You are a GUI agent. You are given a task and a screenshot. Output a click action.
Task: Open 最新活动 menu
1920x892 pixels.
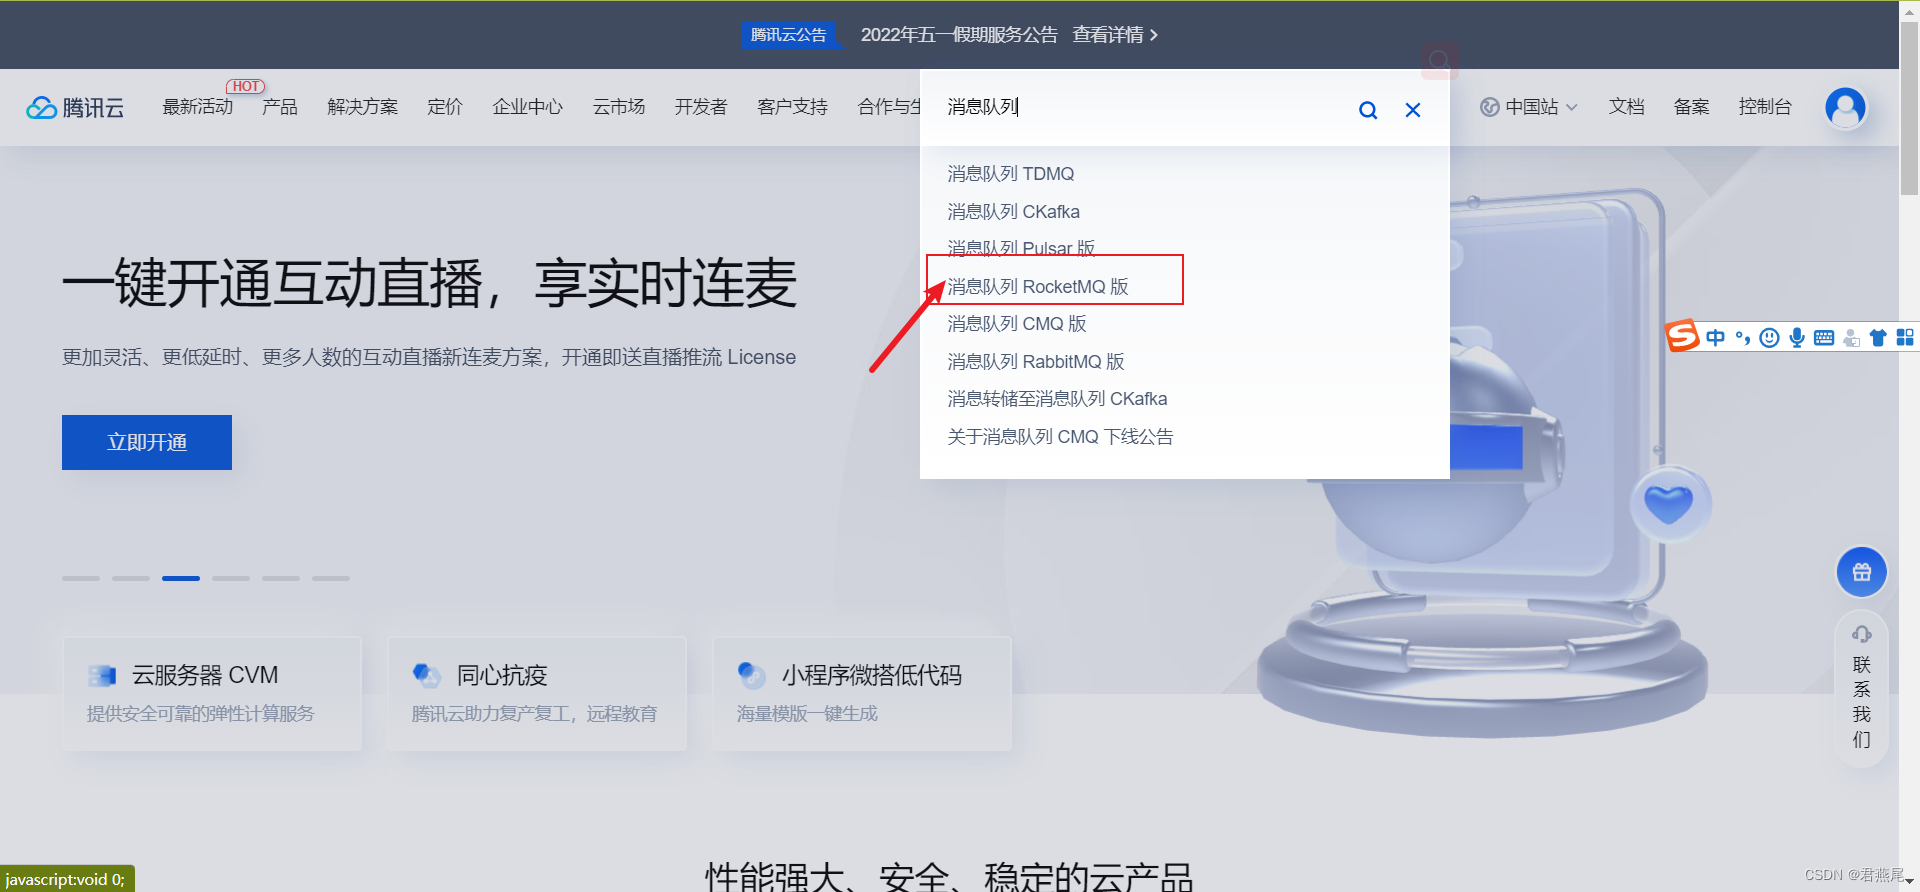(x=198, y=107)
